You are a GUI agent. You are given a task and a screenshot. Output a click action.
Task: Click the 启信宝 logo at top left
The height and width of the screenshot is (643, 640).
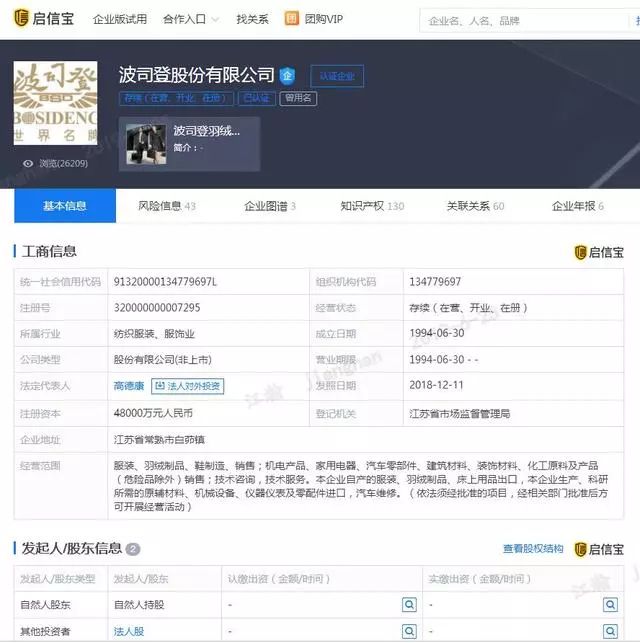44,18
